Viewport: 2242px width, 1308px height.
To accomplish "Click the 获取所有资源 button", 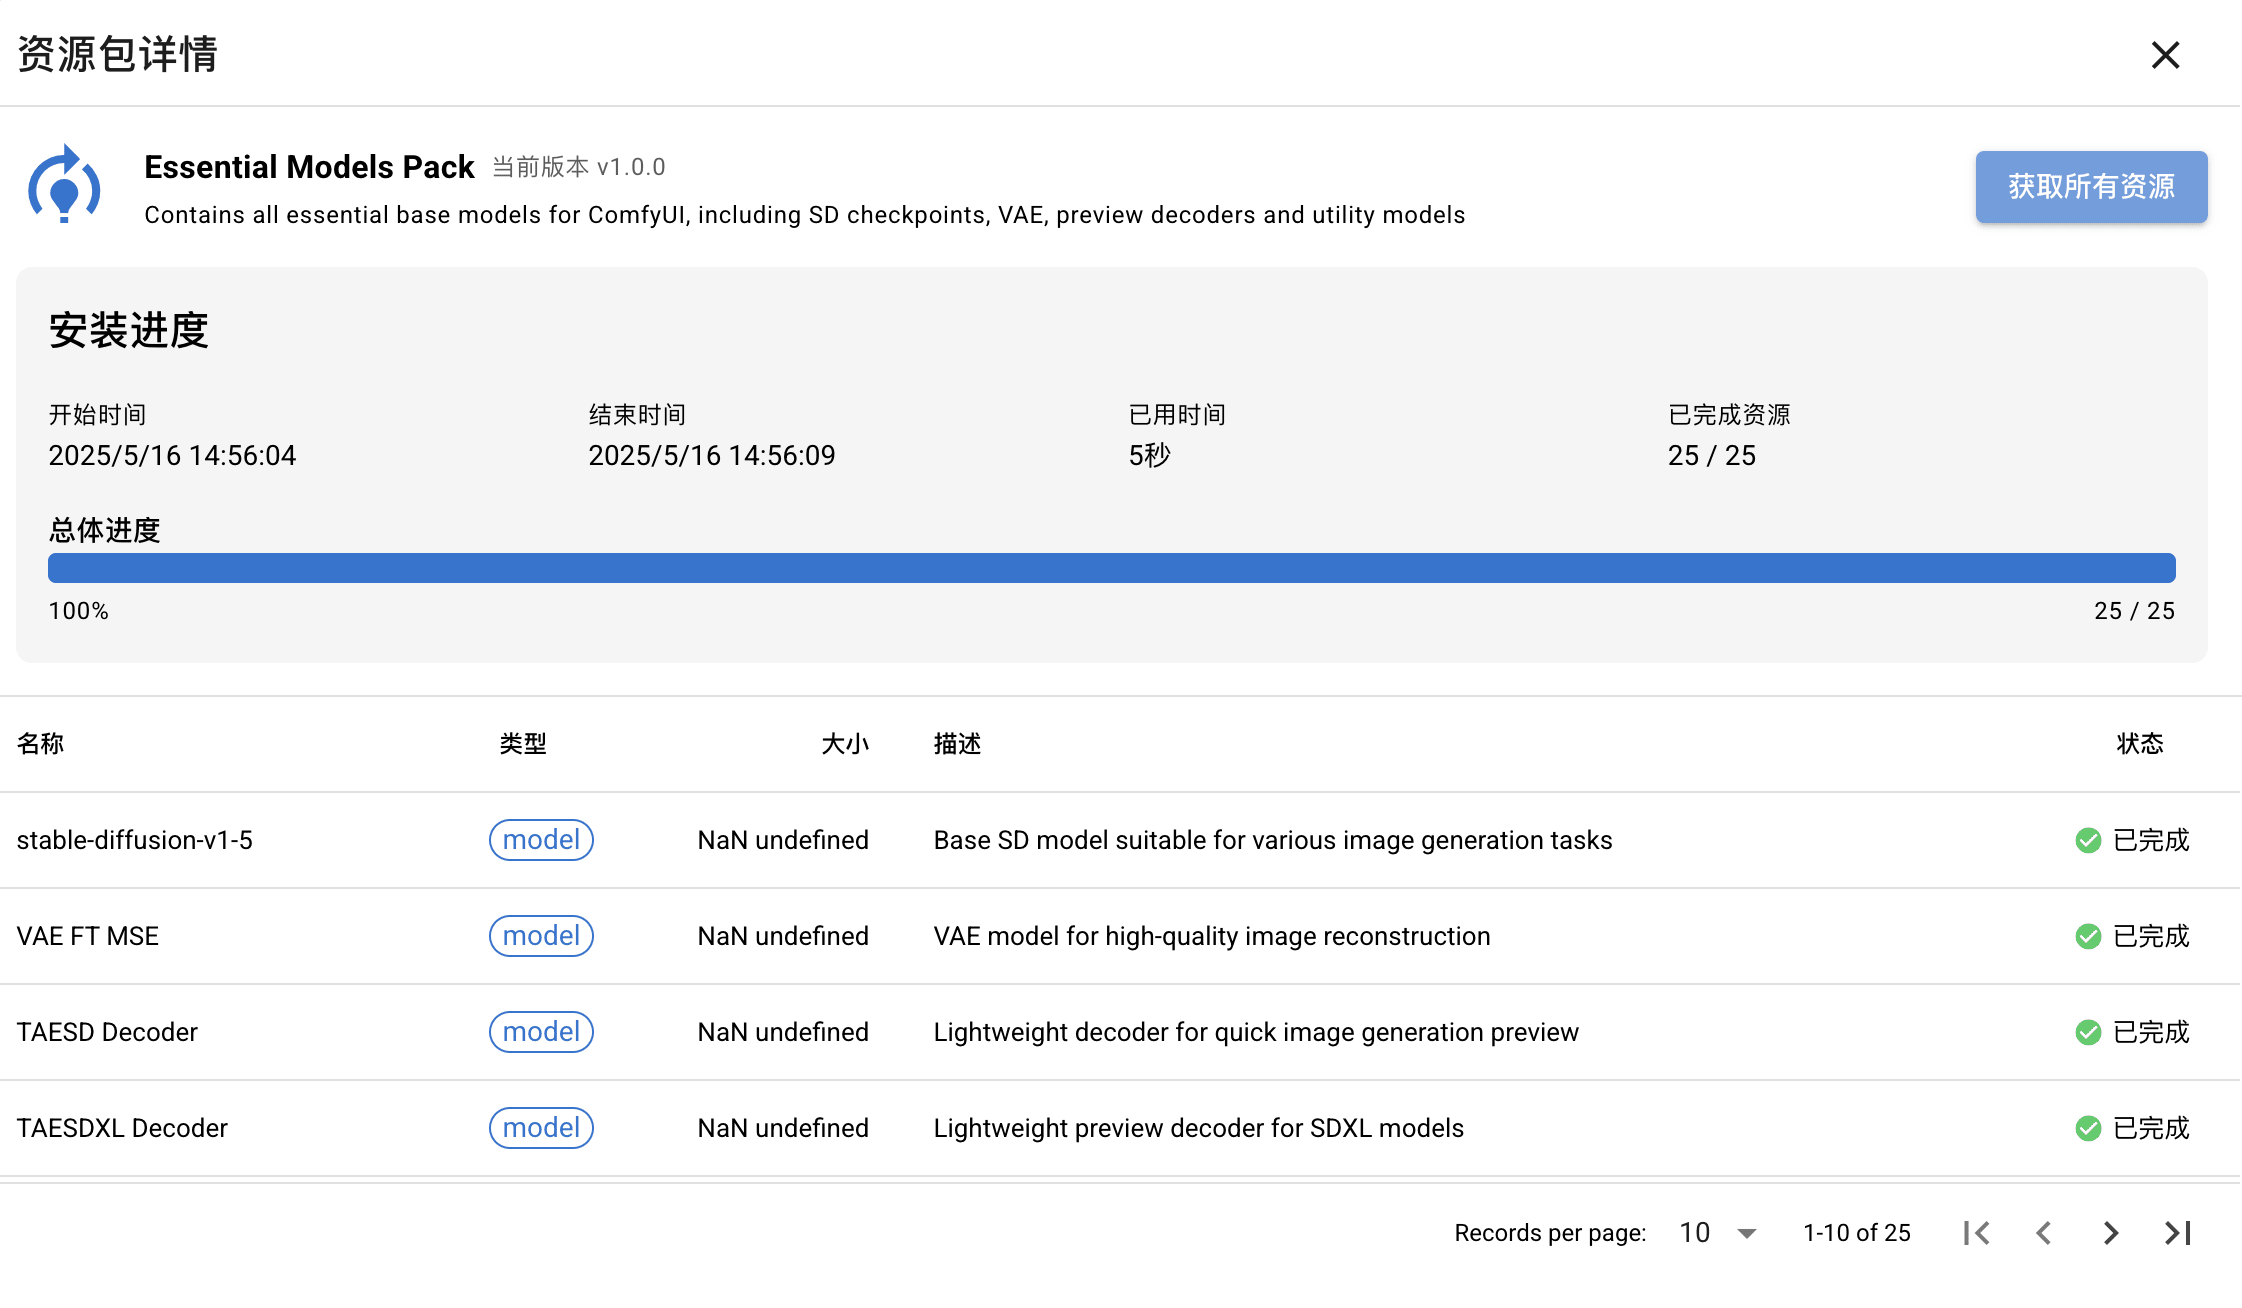I will point(2090,187).
